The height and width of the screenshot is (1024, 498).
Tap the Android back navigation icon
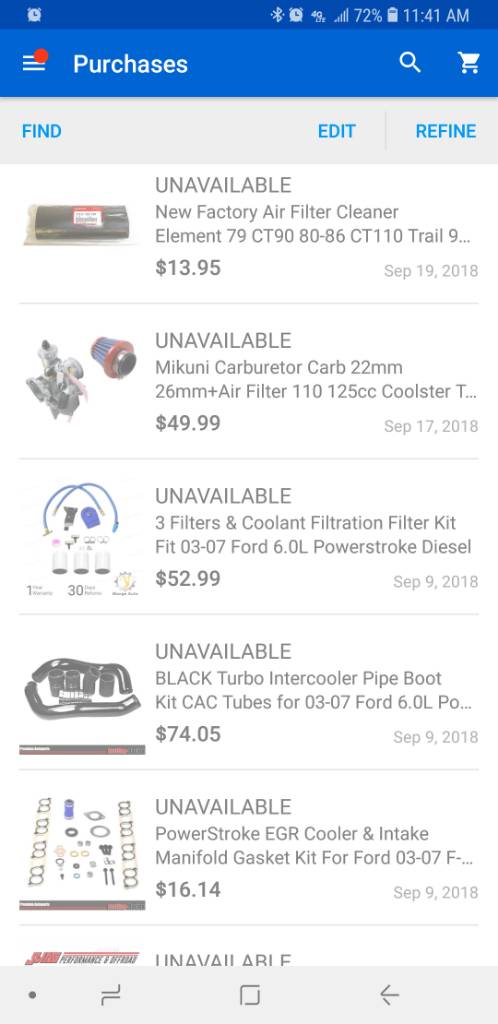pyautogui.click(x=389, y=995)
